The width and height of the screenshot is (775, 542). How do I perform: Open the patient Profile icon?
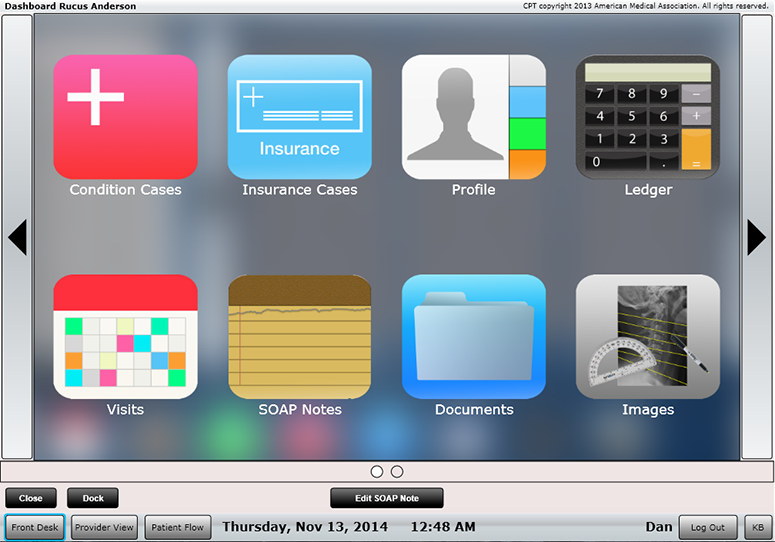coord(474,117)
